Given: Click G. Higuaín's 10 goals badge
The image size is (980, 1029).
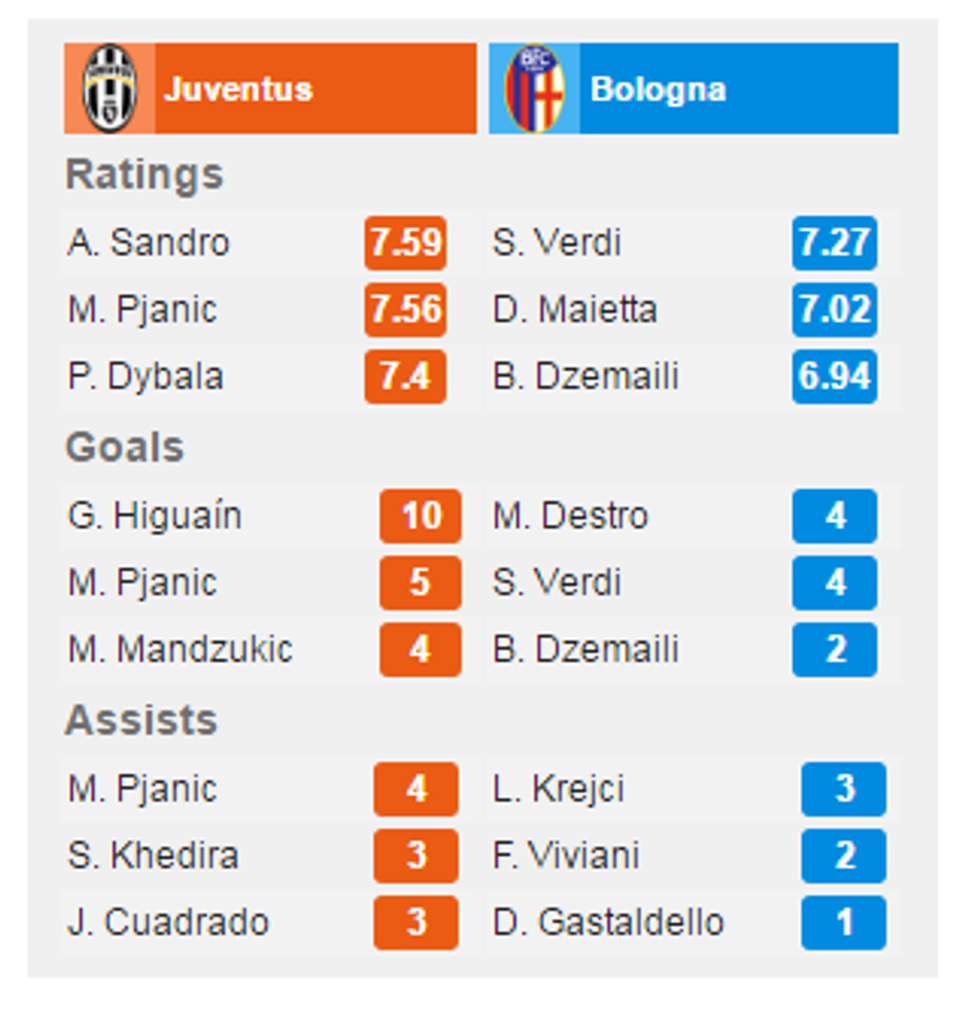Looking at the screenshot, I should (419, 516).
